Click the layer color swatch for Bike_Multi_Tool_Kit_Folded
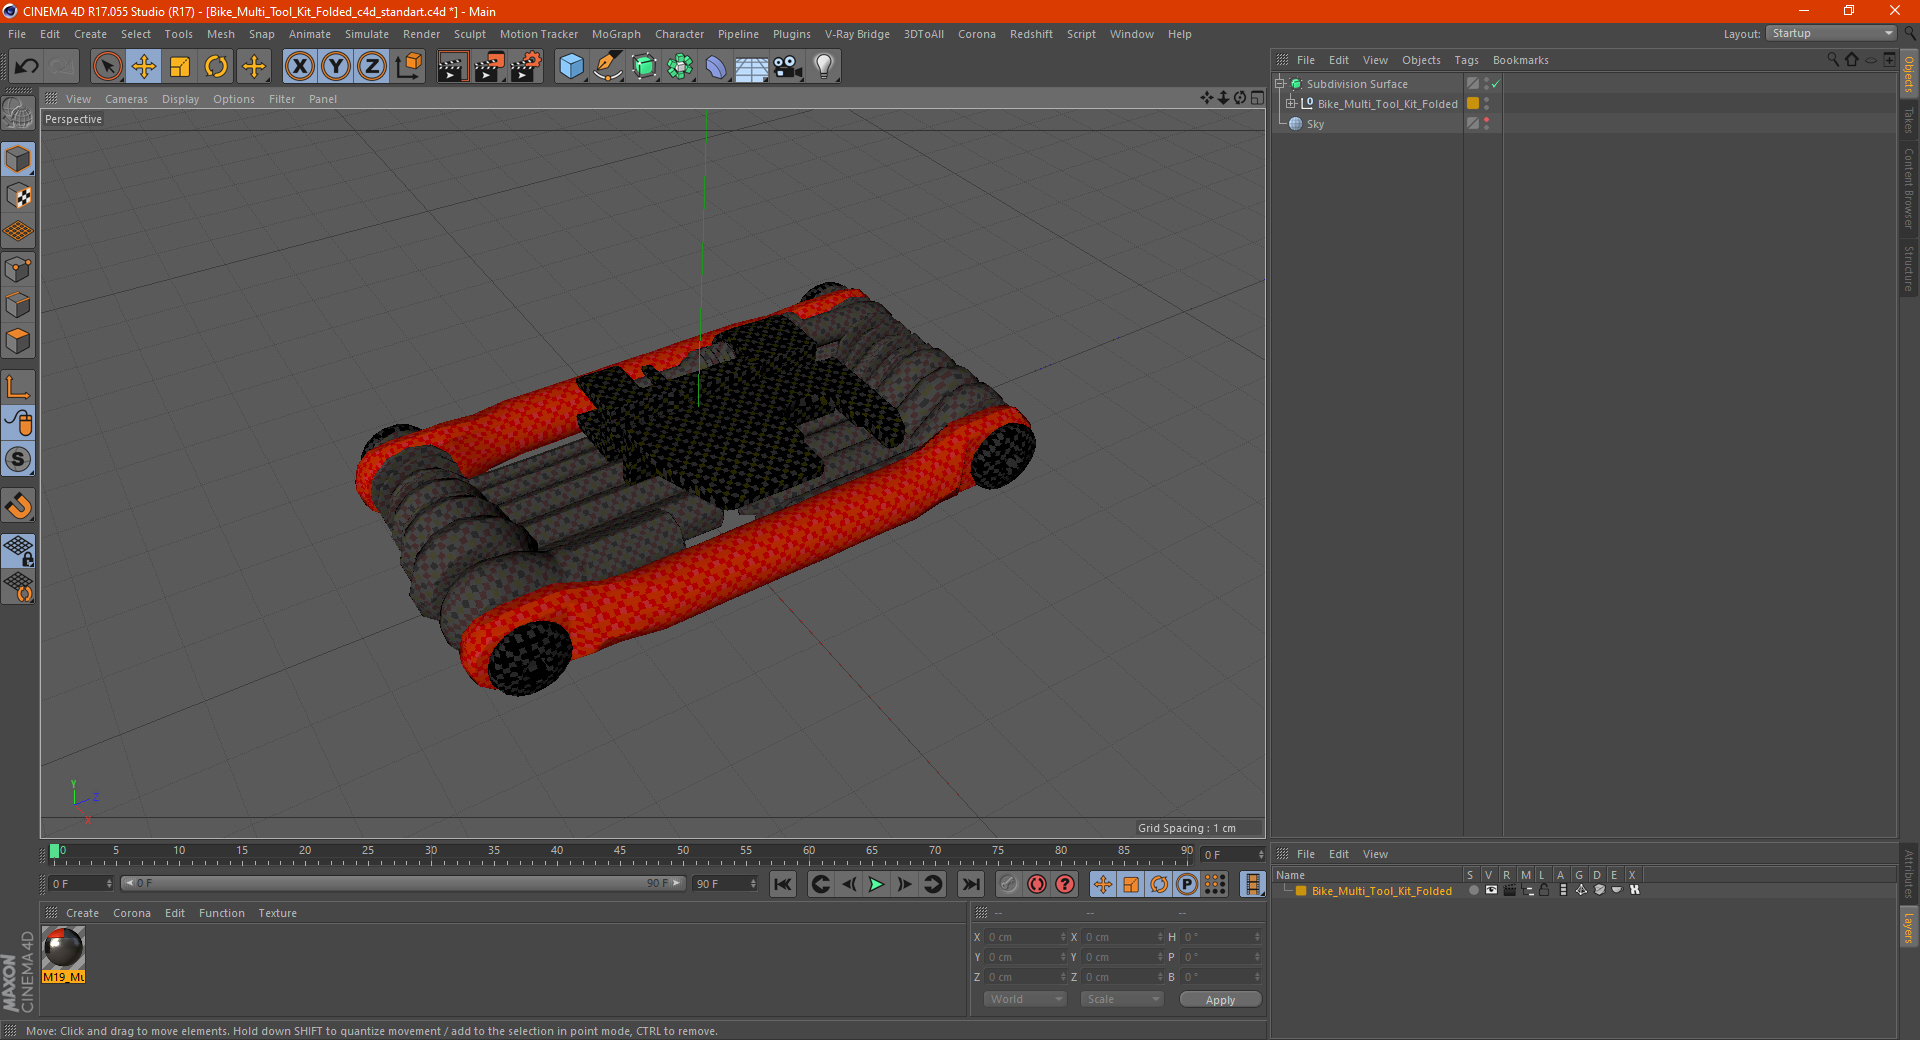The width and height of the screenshot is (1920, 1040). tap(1301, 891)
